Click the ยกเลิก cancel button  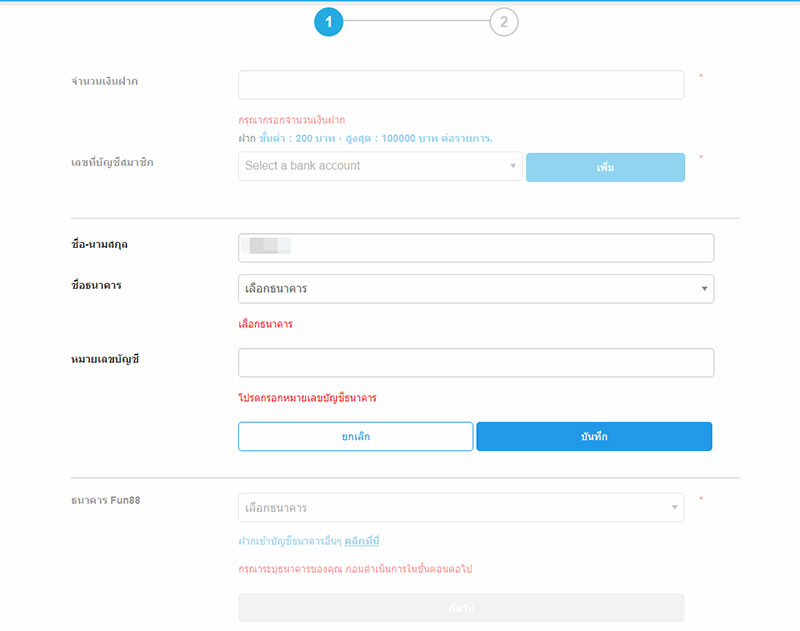coord(355,437)
